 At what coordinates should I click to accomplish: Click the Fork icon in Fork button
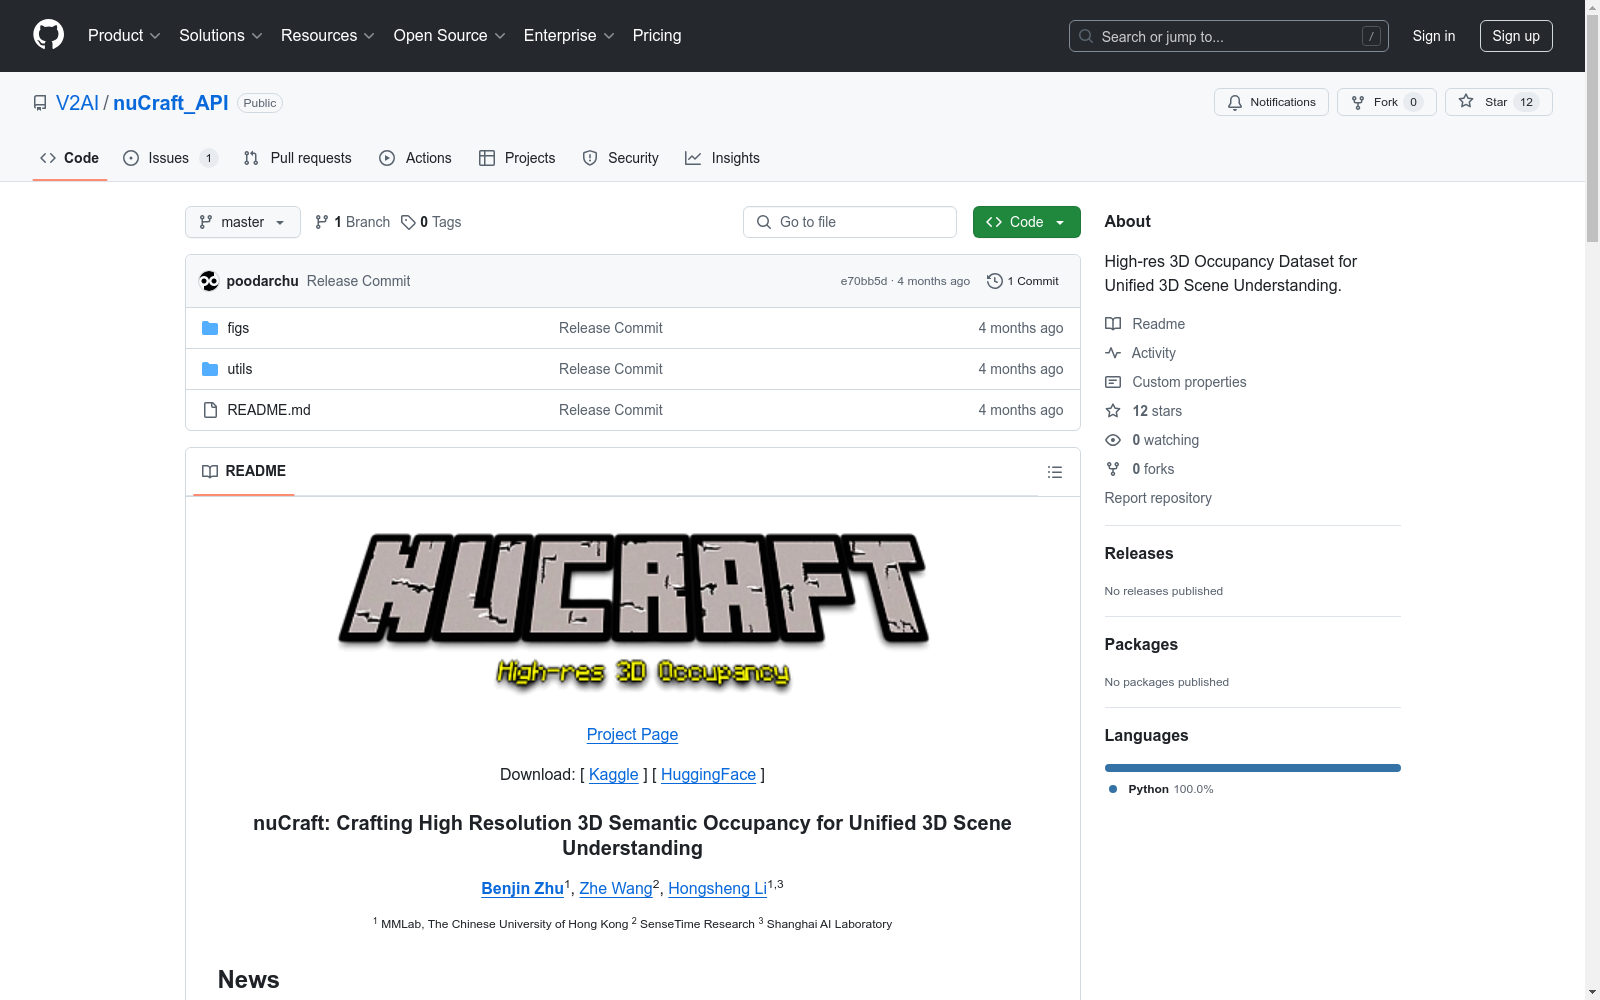coord(1358,102)
